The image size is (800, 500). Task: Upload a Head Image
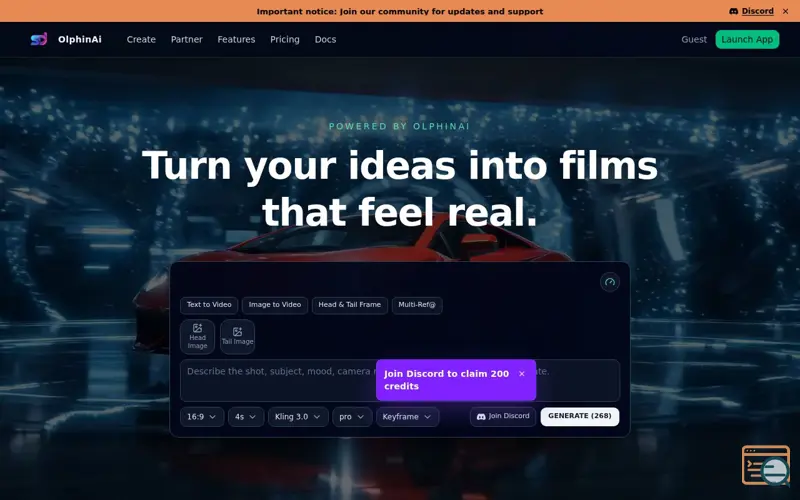197,336
